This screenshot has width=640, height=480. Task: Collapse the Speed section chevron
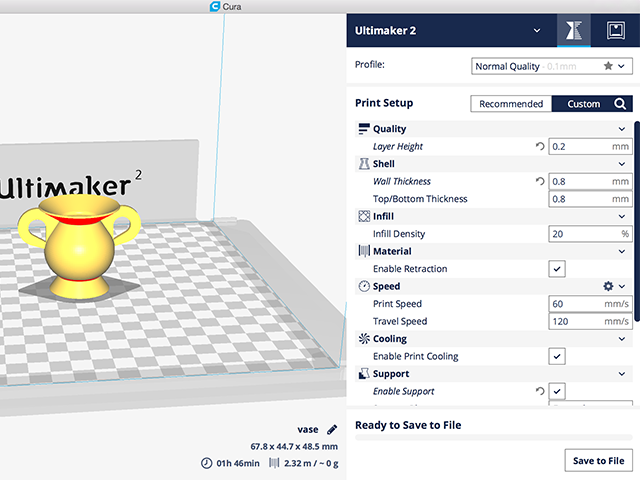pos(622,287)
